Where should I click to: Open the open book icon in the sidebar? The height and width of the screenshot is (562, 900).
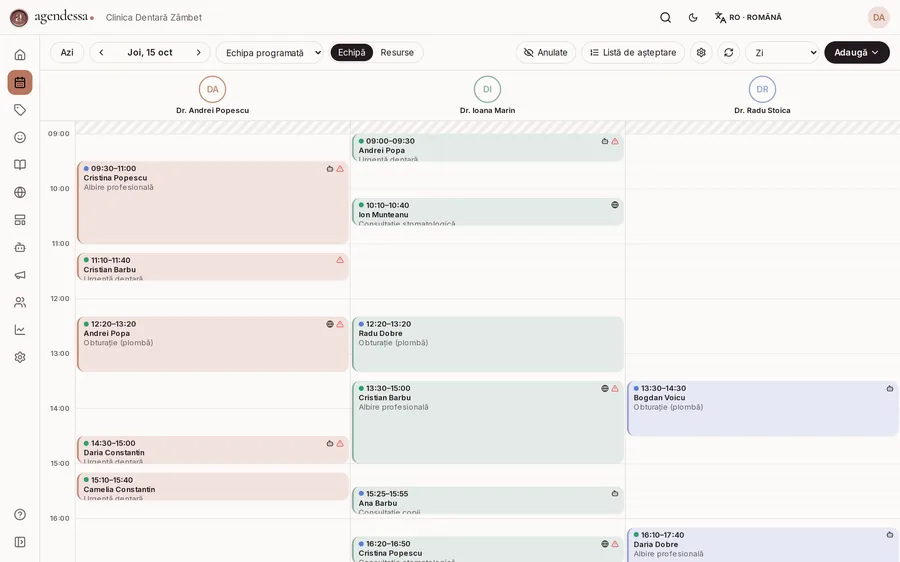click(20, 165)
